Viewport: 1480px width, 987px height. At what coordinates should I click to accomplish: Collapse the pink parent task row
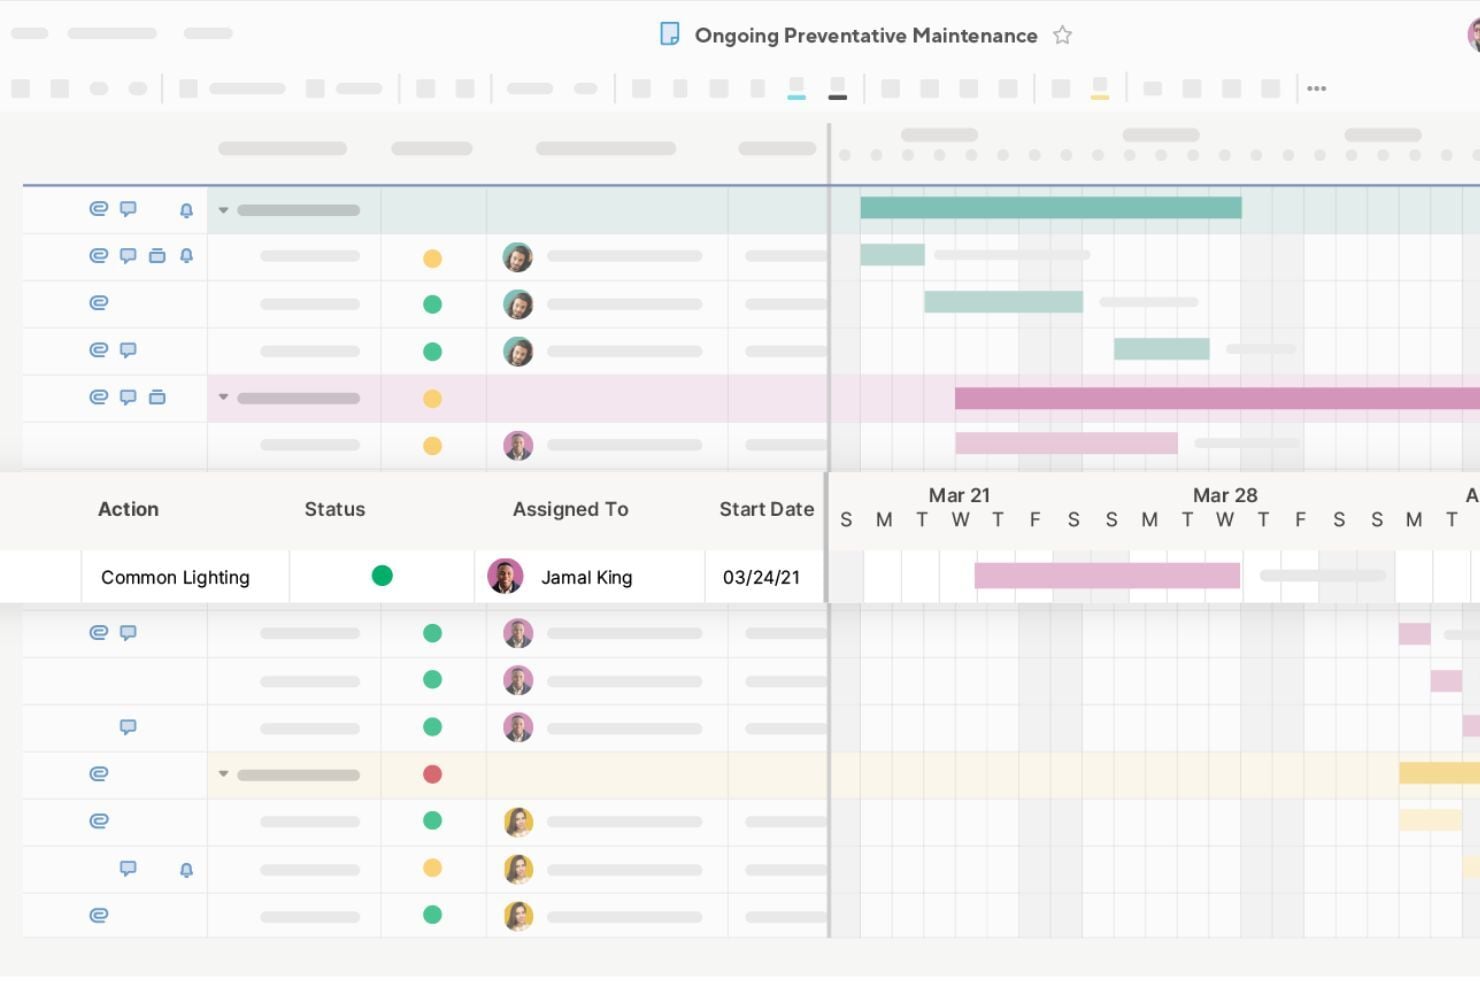point(223,396)
